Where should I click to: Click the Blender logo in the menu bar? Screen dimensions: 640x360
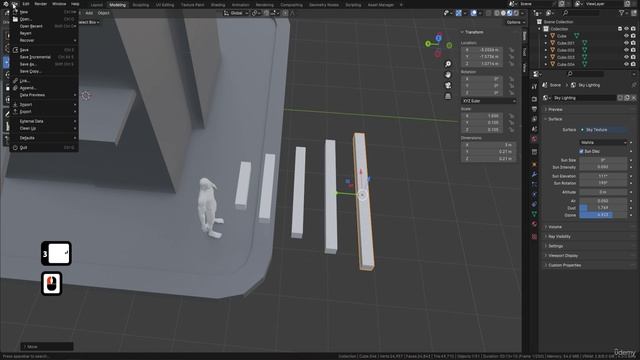point(6,4)
